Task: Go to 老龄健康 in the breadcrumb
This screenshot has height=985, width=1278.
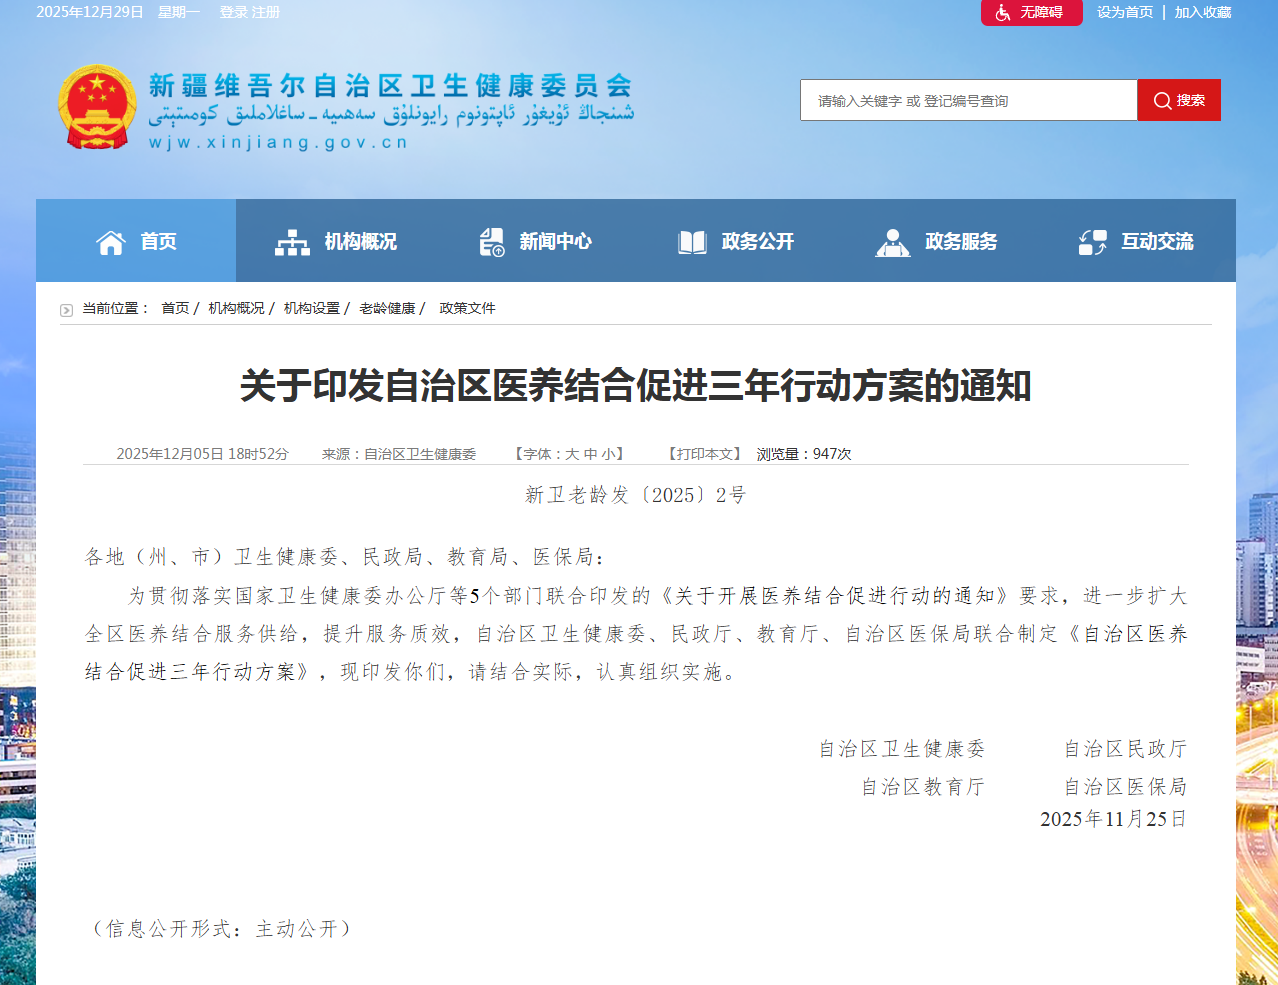Action: point(387,308)
